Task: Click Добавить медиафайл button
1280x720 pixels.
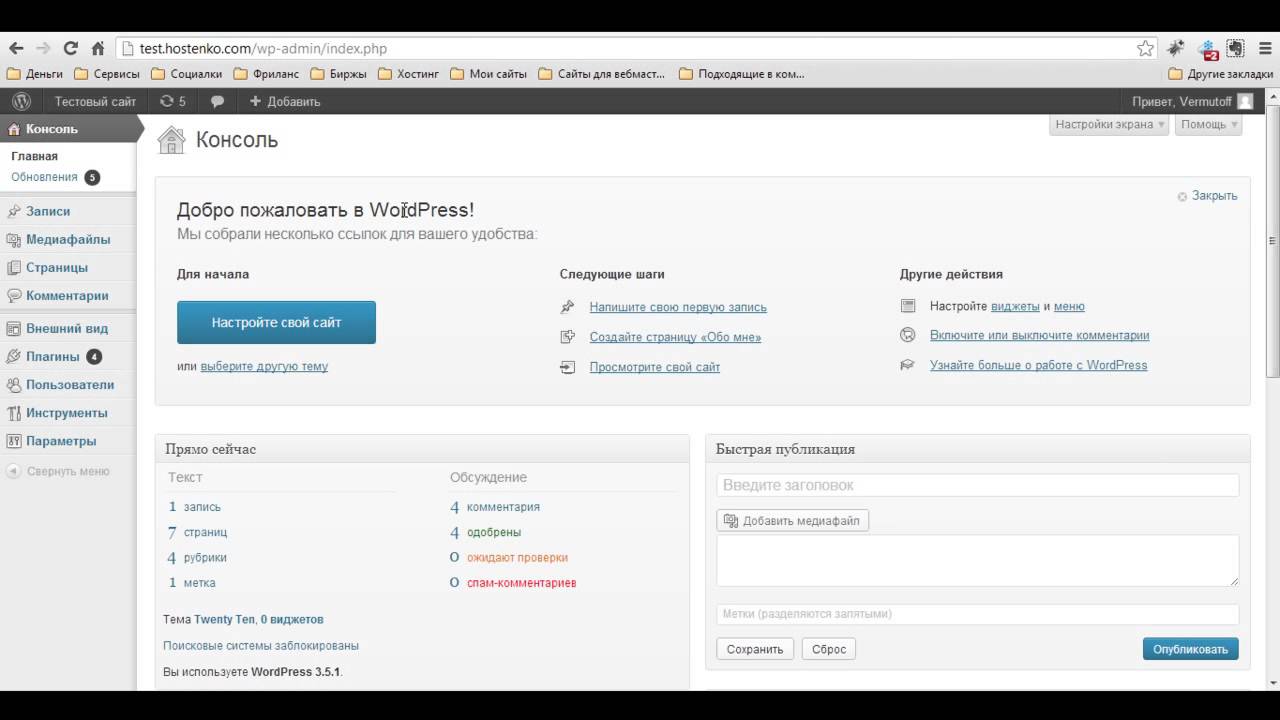Action: [x=792, y=521]
